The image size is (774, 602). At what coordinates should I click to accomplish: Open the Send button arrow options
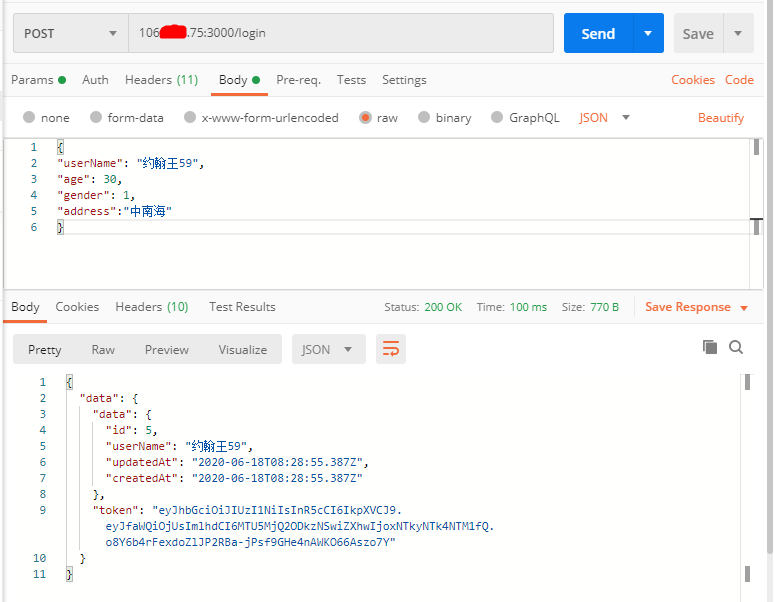[648, 33]
